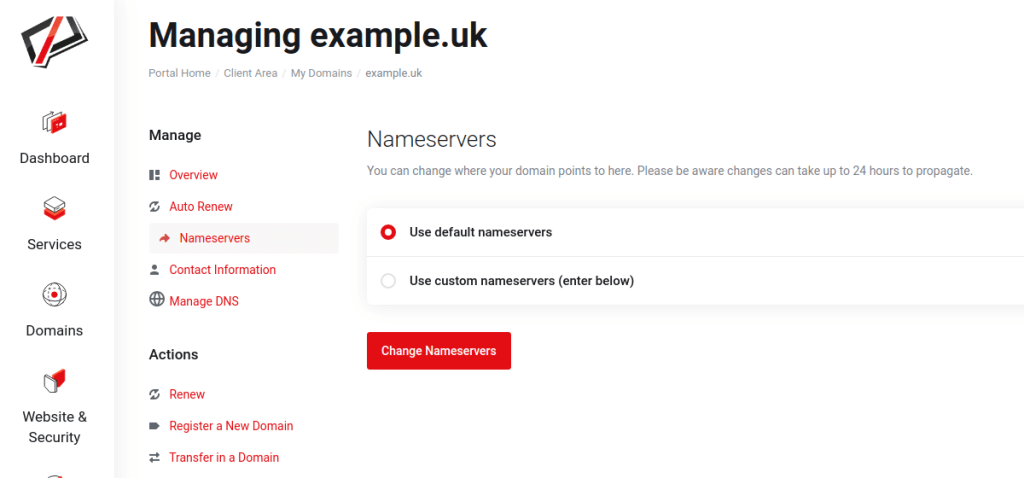
Task: Select the Use default nameservers radio button
Action: [x=388, y=232]
